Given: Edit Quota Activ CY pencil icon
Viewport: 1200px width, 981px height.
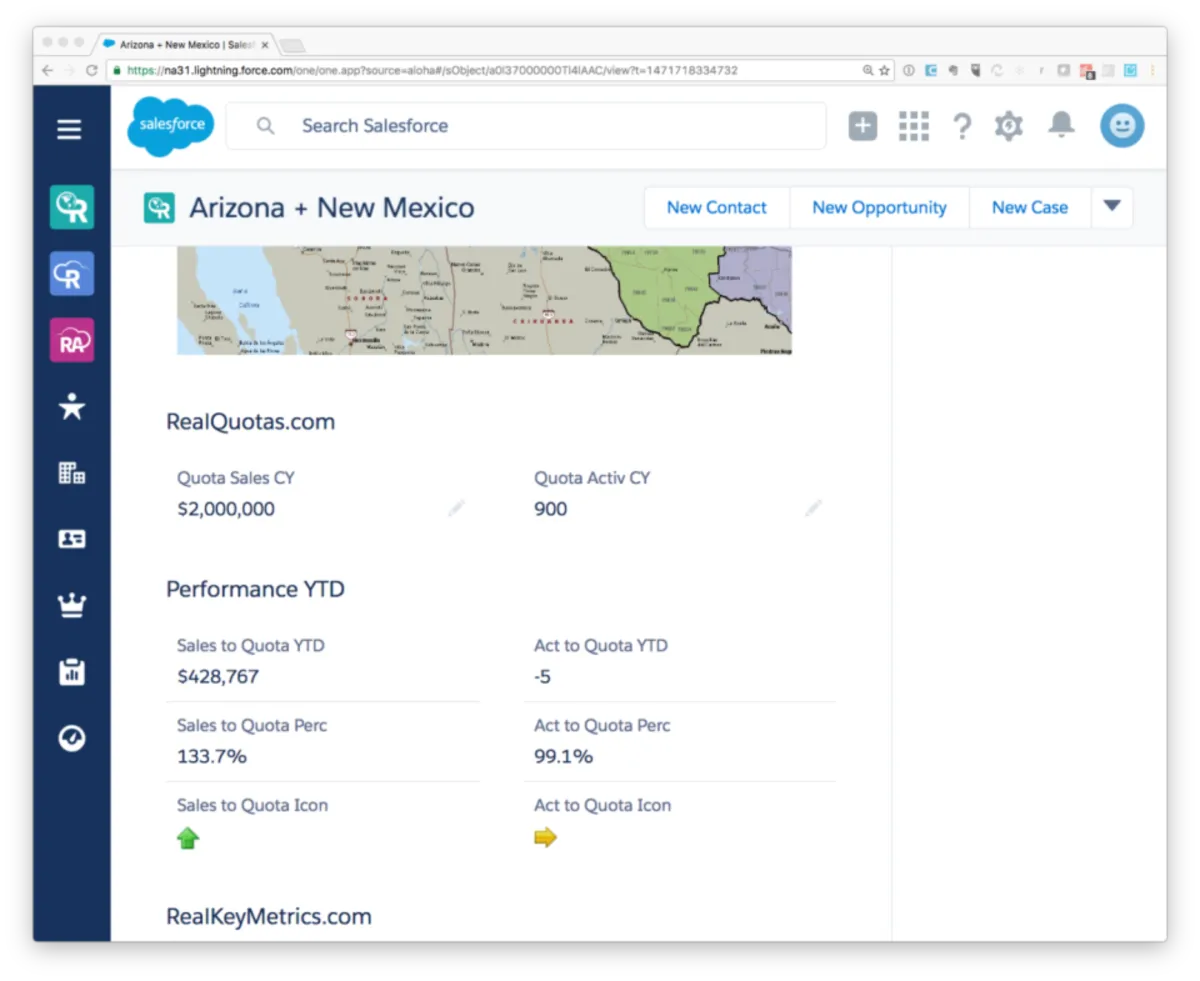Looking at the screenshot, I should 814,508.
